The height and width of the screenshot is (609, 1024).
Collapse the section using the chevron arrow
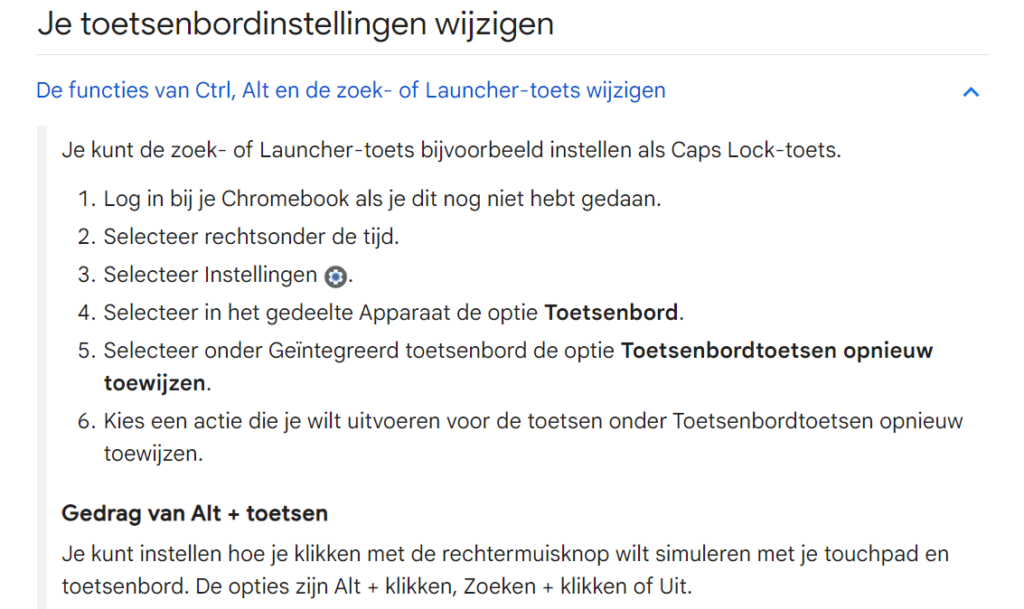pos(969,92)
